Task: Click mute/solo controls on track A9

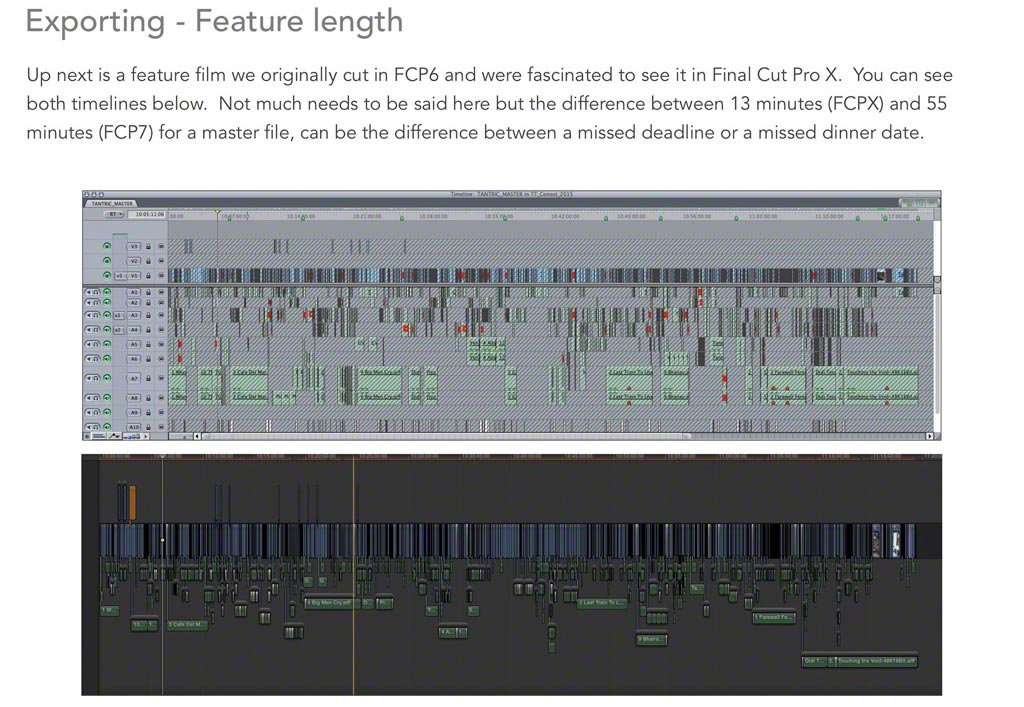Action: [92, 412]
